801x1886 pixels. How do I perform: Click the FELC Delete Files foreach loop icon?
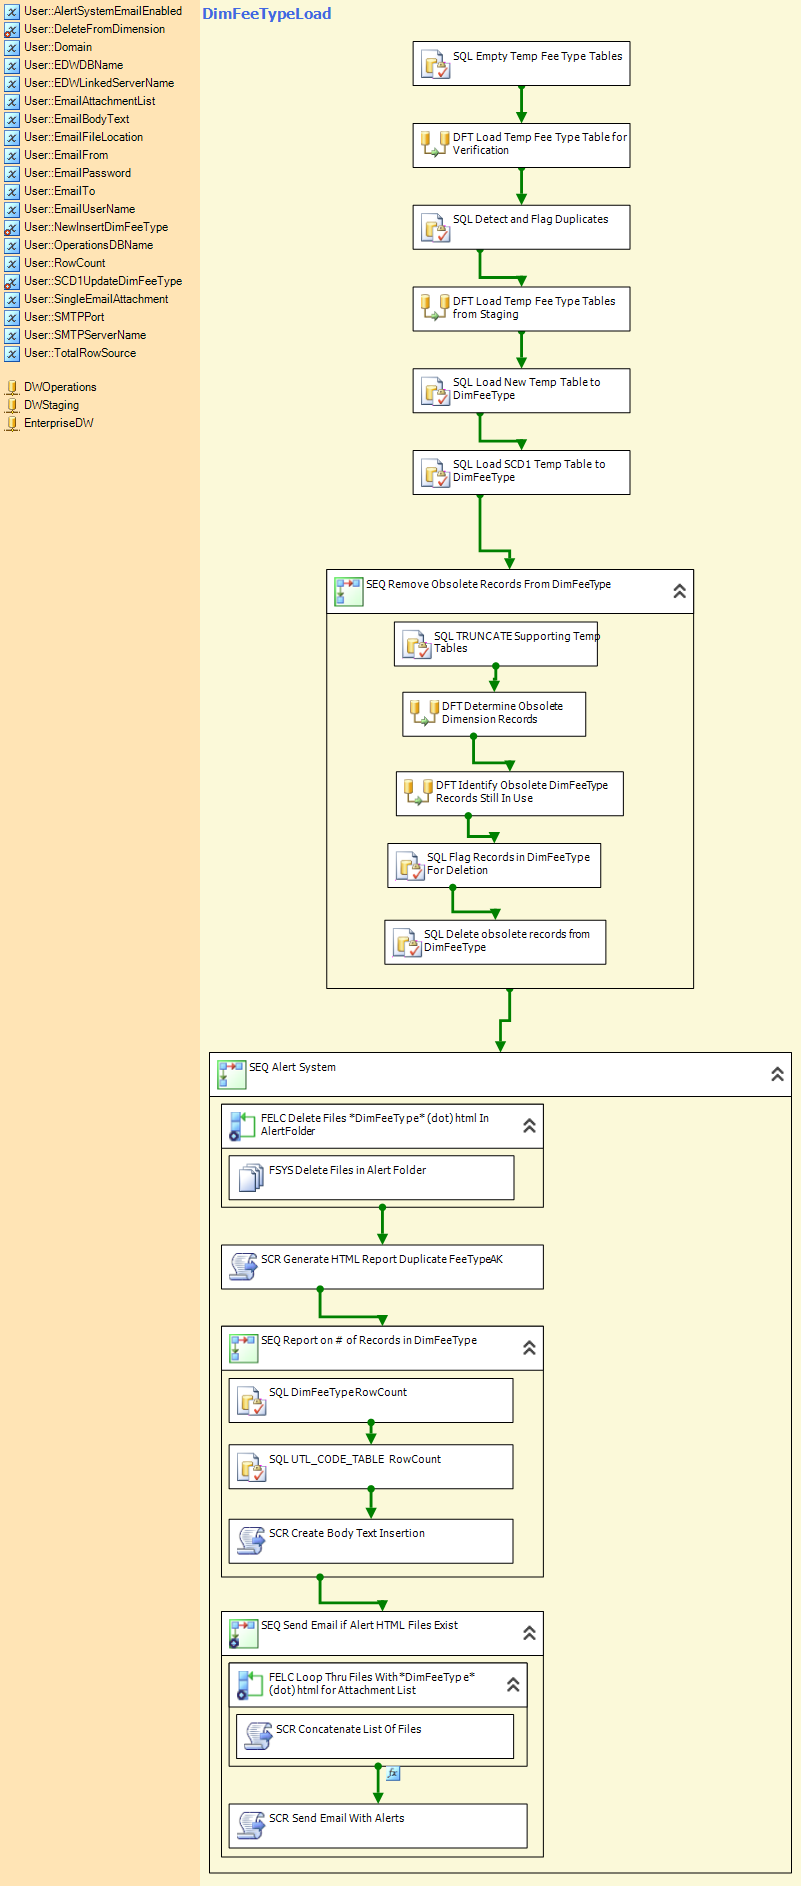pos(243,1126)
